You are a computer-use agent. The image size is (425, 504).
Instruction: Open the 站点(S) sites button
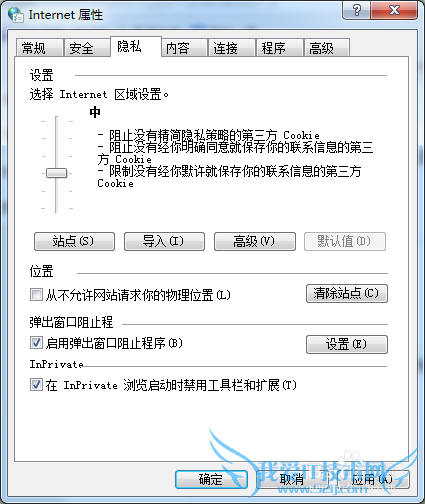(74, 241)
